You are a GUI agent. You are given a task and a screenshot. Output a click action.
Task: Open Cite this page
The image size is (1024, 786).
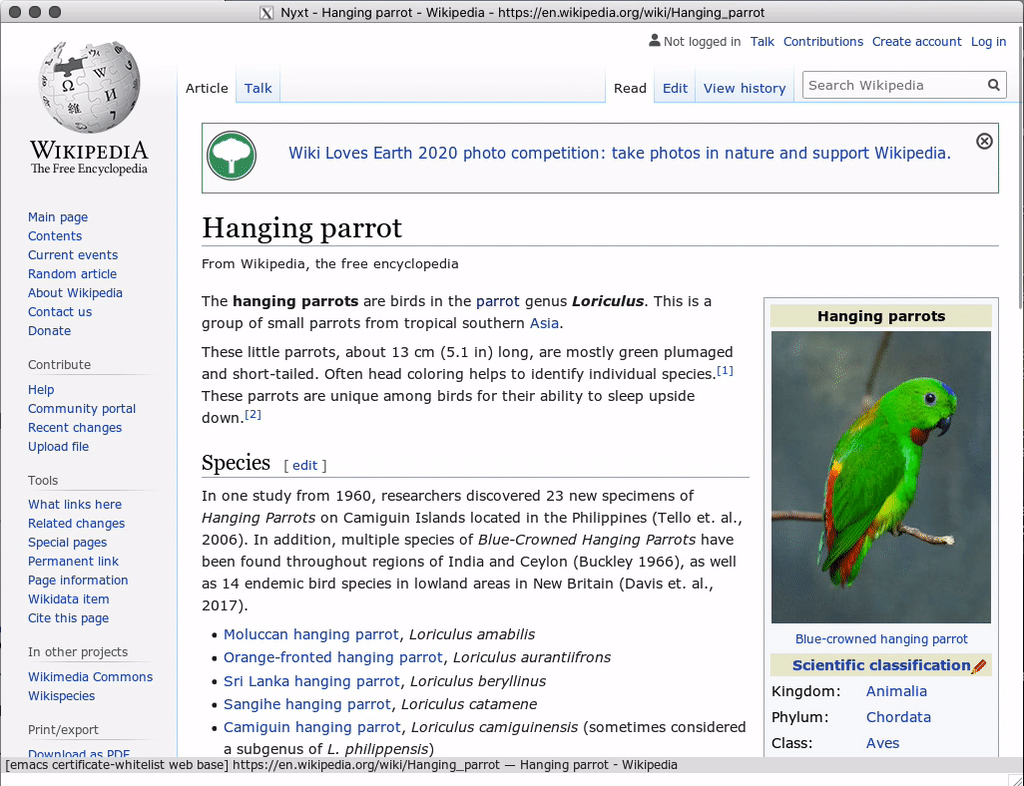click(x=68, y=618)
